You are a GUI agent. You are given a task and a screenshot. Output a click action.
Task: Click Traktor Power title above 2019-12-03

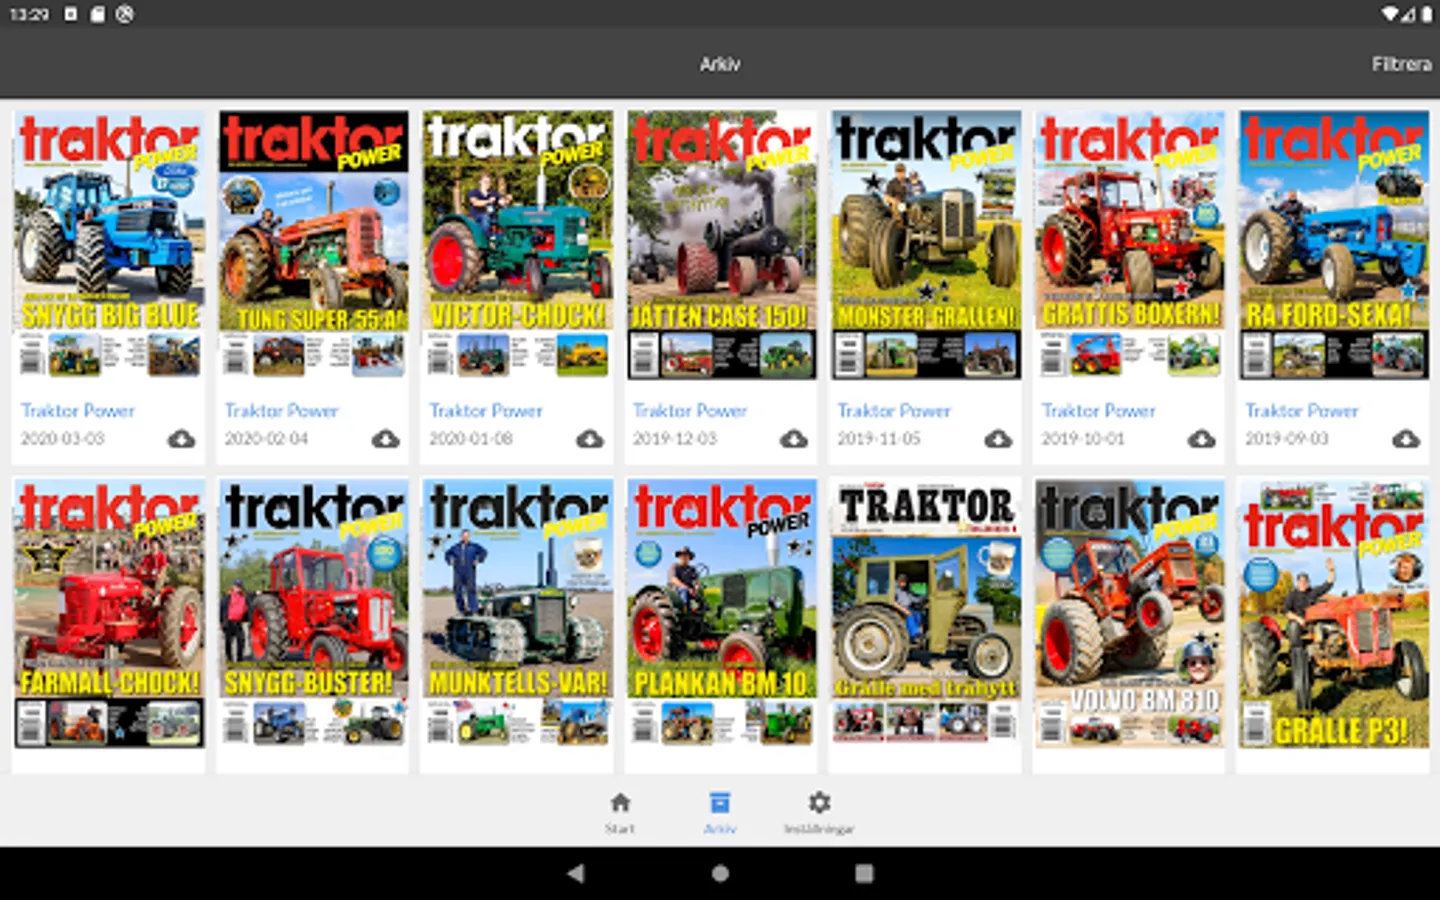pos(690,411)
